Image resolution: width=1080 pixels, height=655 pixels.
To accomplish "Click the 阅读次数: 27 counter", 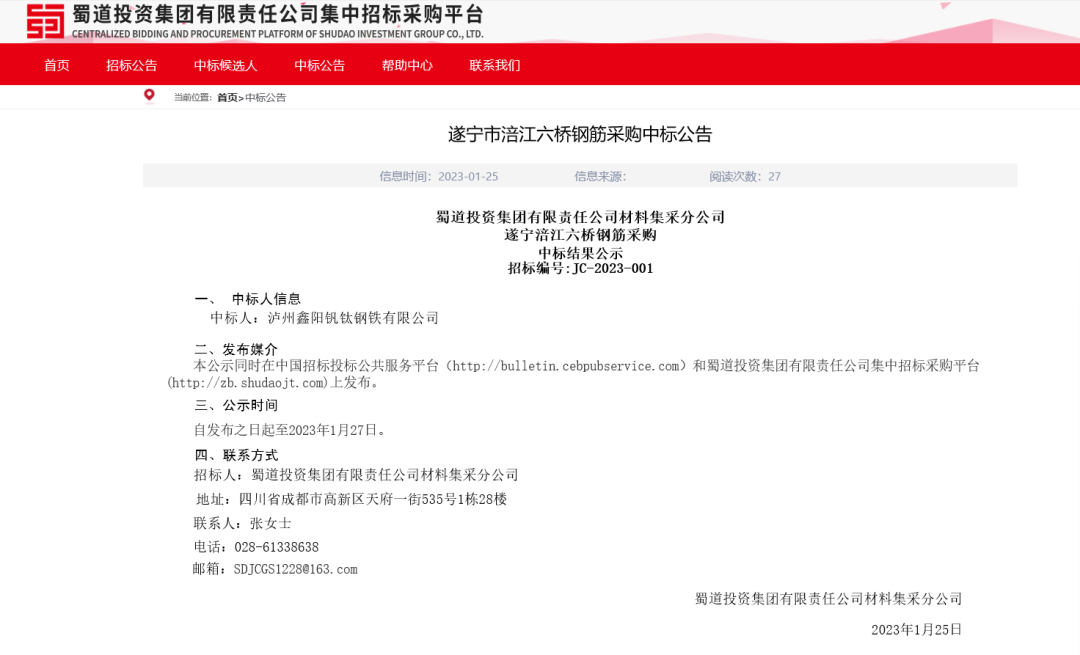I will pyautogui.click(x=745, y=176).
